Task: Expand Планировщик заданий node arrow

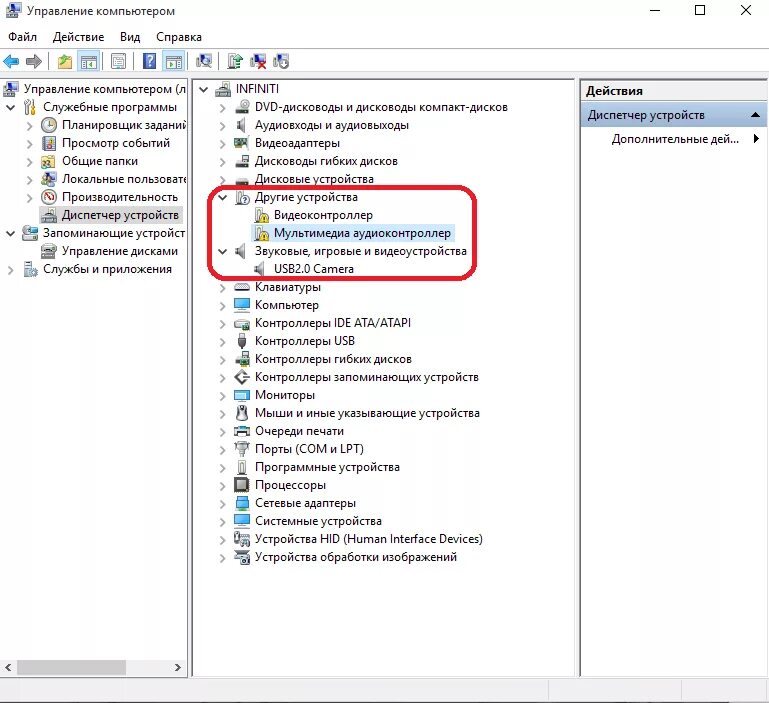Action: coord(29,126)
